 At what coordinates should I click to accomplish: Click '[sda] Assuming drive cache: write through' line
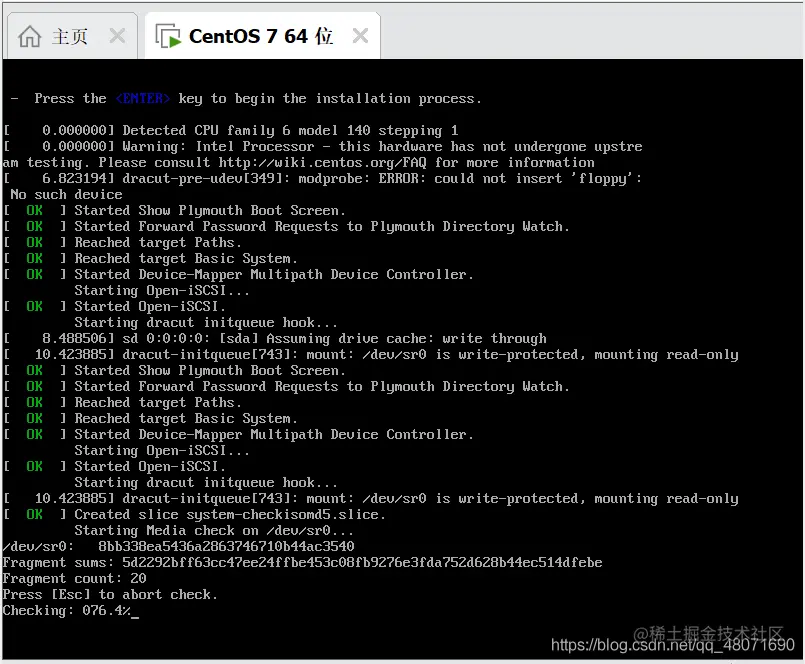point(275,339)
